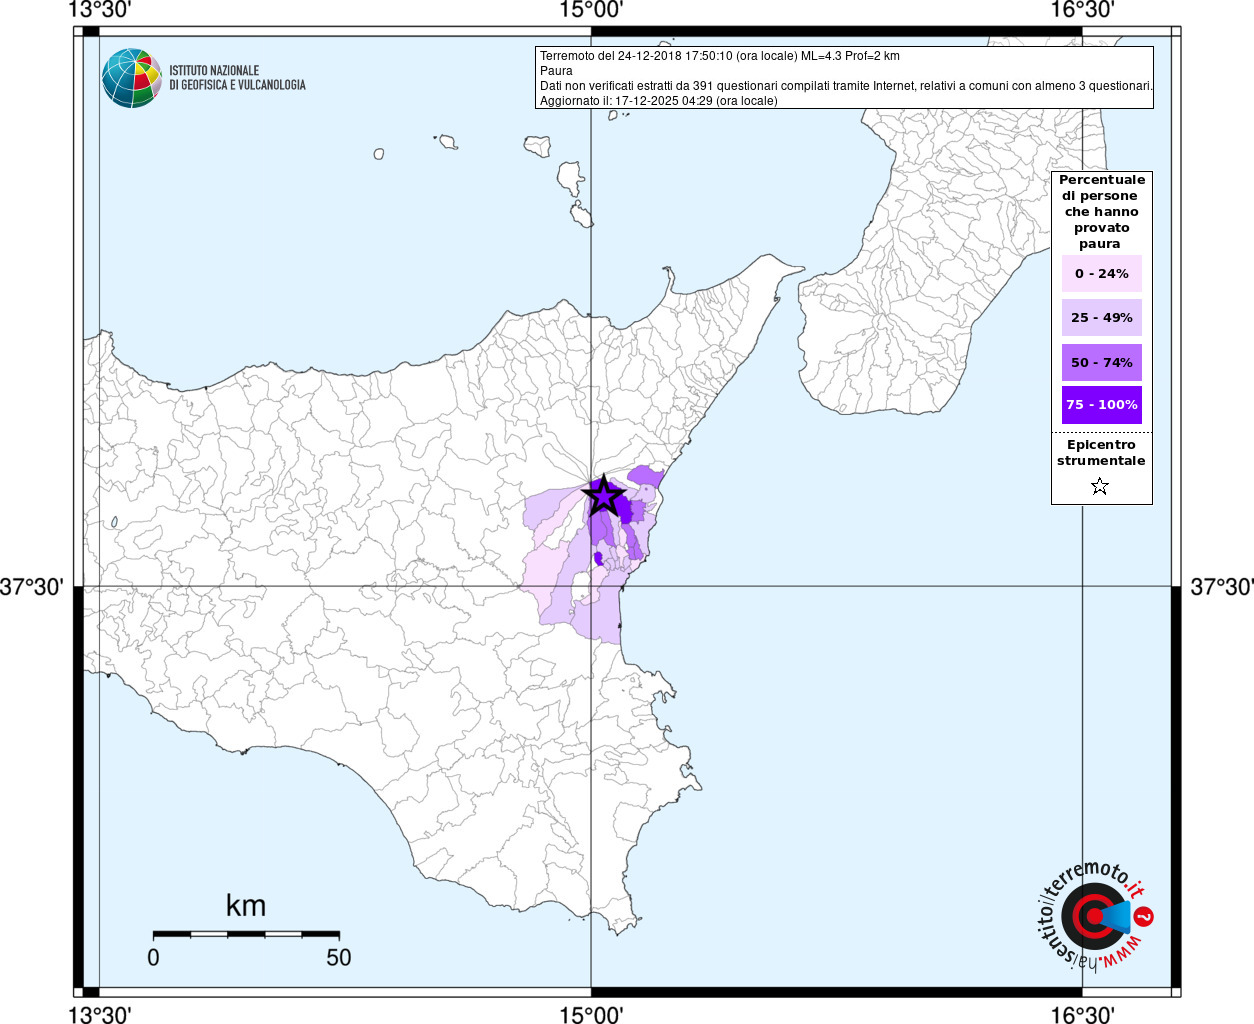Image resolution: width=1254 pixels, height=1024 pixels.
Task: Click the 'Istituto Nazionale di Geofisica' text
Action: [x=237, y=78]
